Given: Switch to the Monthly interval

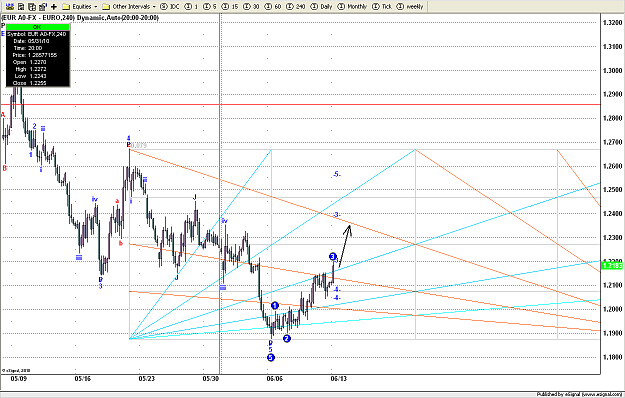Looking at the screenshot, I should coord(352,6).
